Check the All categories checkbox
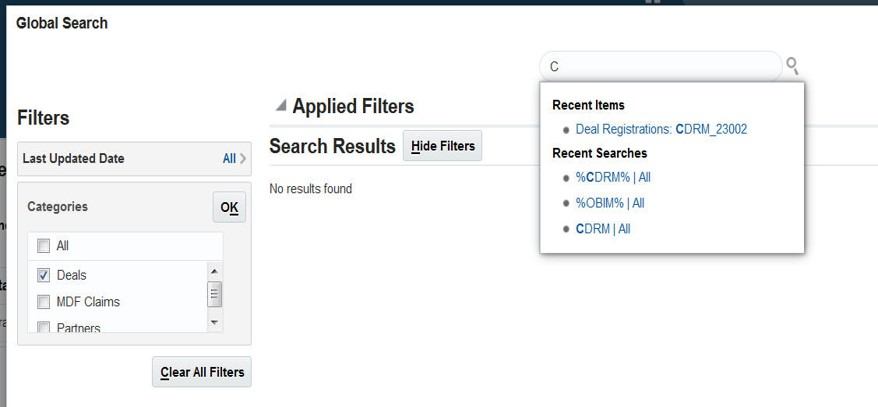The height and width of the screenshot is (407, 878). pyautogui.click(x=43, y=246)
